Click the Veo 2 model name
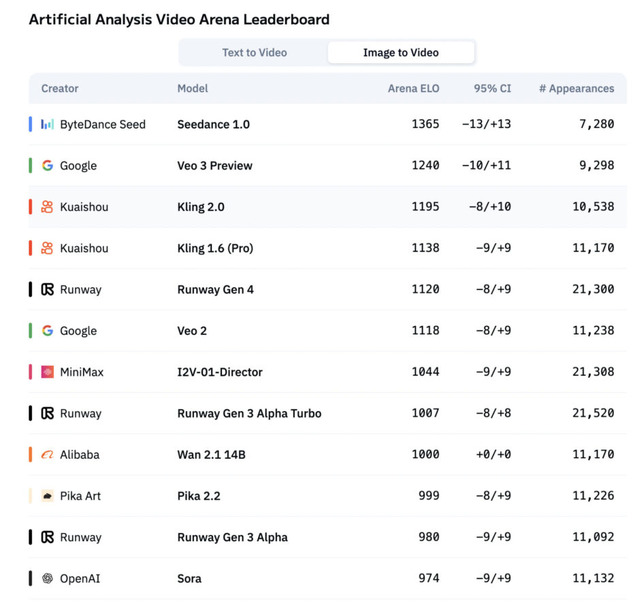This screenshot has width=640, height=616. (192, 331)
